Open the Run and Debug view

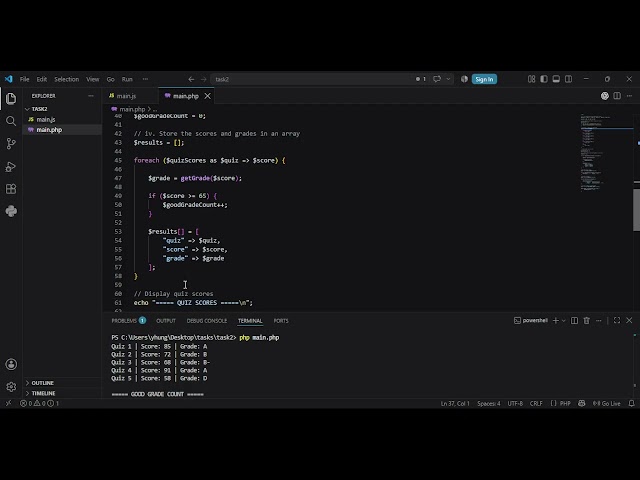11,167
